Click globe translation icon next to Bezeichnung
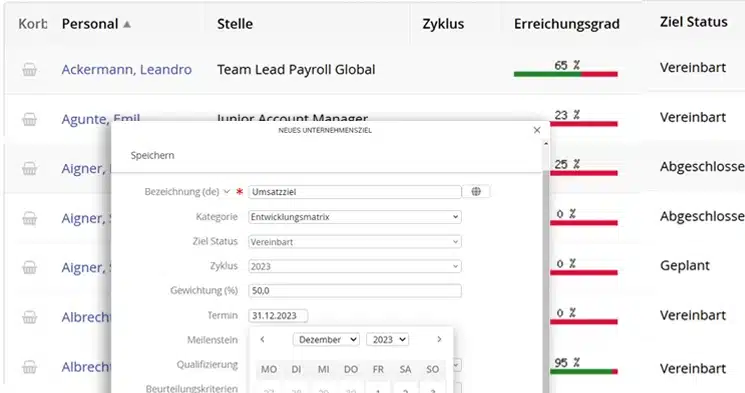Image resolution: width=745 pixels, height=393 pixels. pyautogui.click(x=476, y=192)
